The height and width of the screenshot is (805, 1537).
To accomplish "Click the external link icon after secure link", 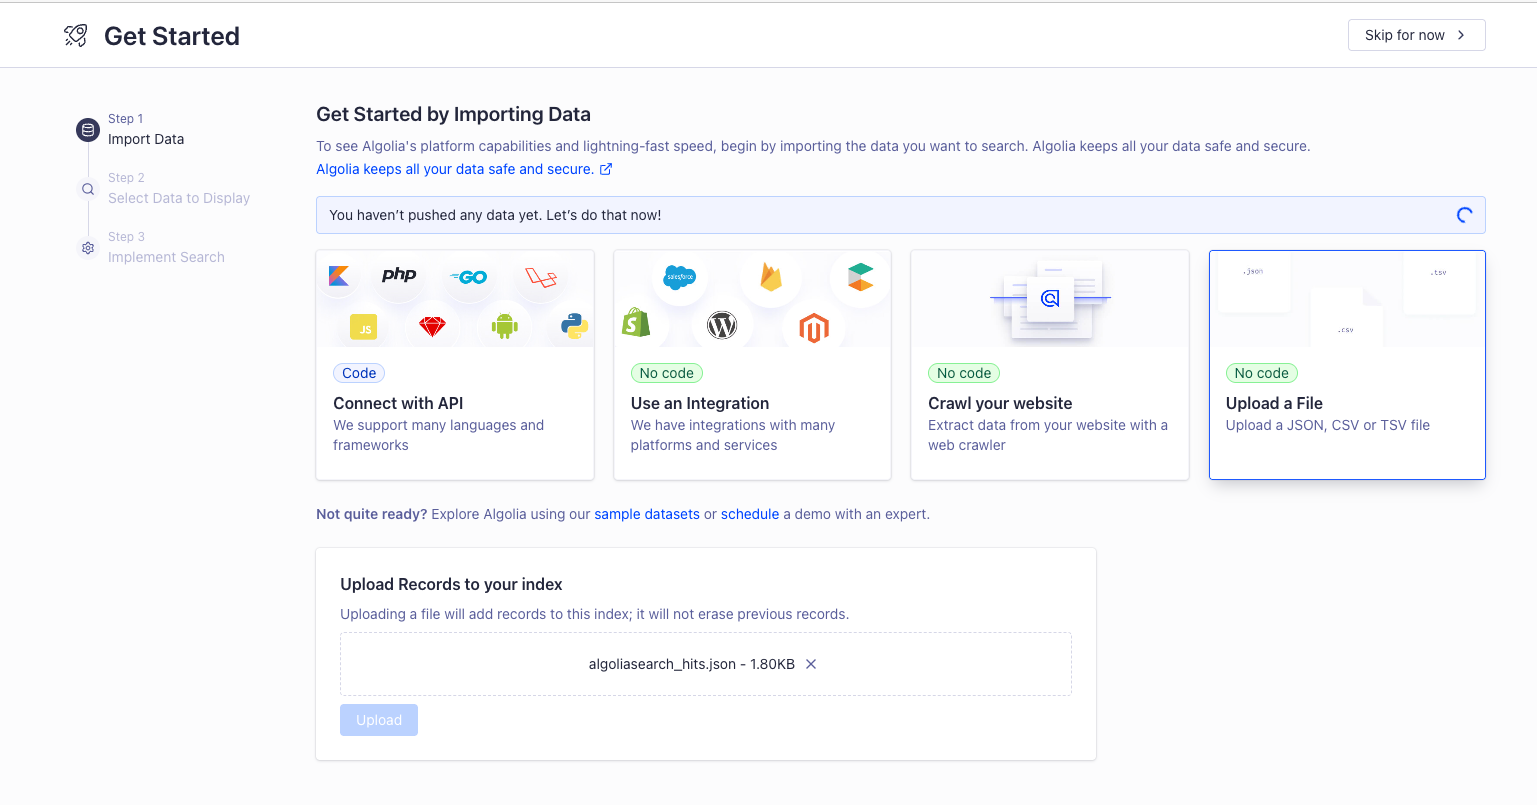I will [606, 169].
